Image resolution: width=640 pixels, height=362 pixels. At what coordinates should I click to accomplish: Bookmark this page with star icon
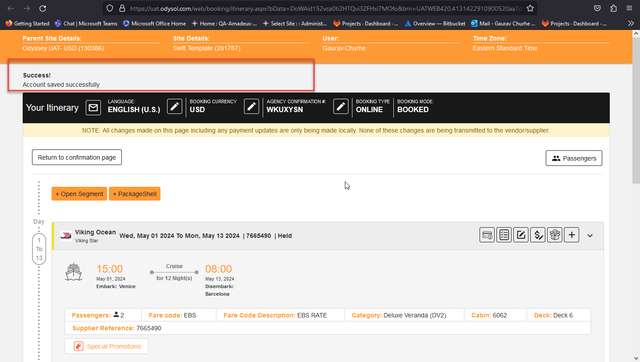tap(530, 8)
